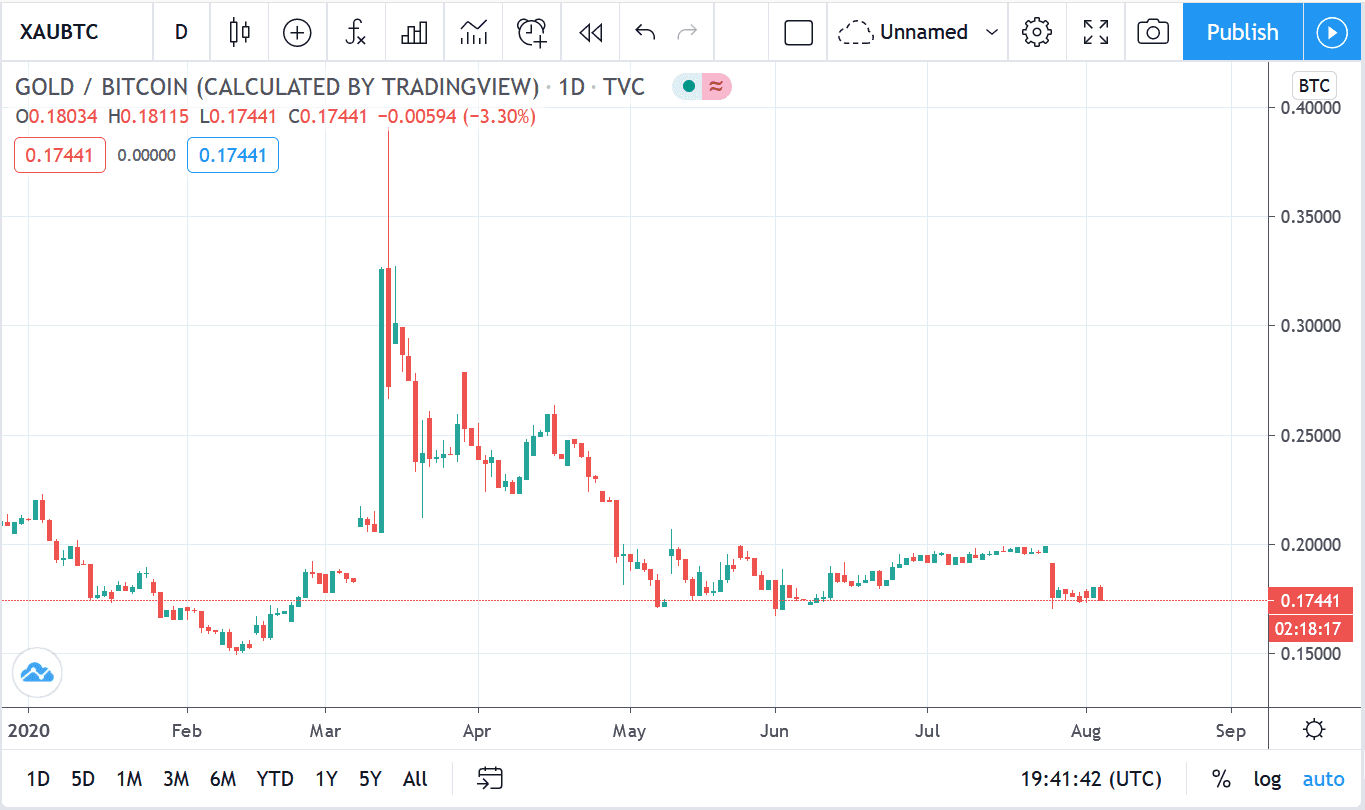Open the D interval dropdown
The height and width of the screenshot is (810, 1365).
(181, 32)
